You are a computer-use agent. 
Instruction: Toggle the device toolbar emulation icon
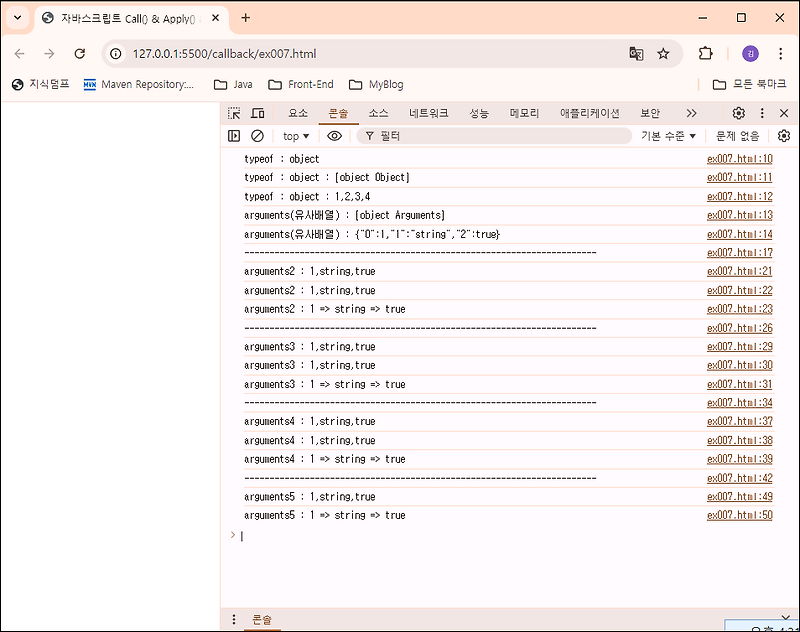pyautogui.click(x=257, y=113)
